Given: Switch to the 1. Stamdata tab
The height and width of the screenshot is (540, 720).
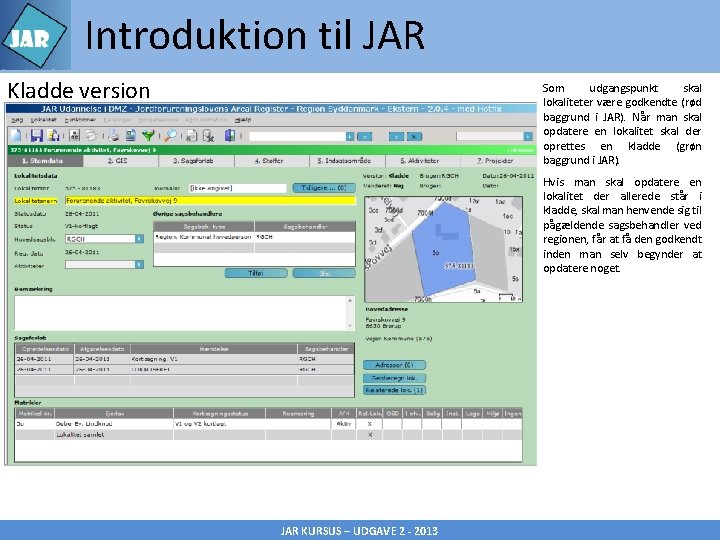Looking at the screenshot, I should (45, 161).
